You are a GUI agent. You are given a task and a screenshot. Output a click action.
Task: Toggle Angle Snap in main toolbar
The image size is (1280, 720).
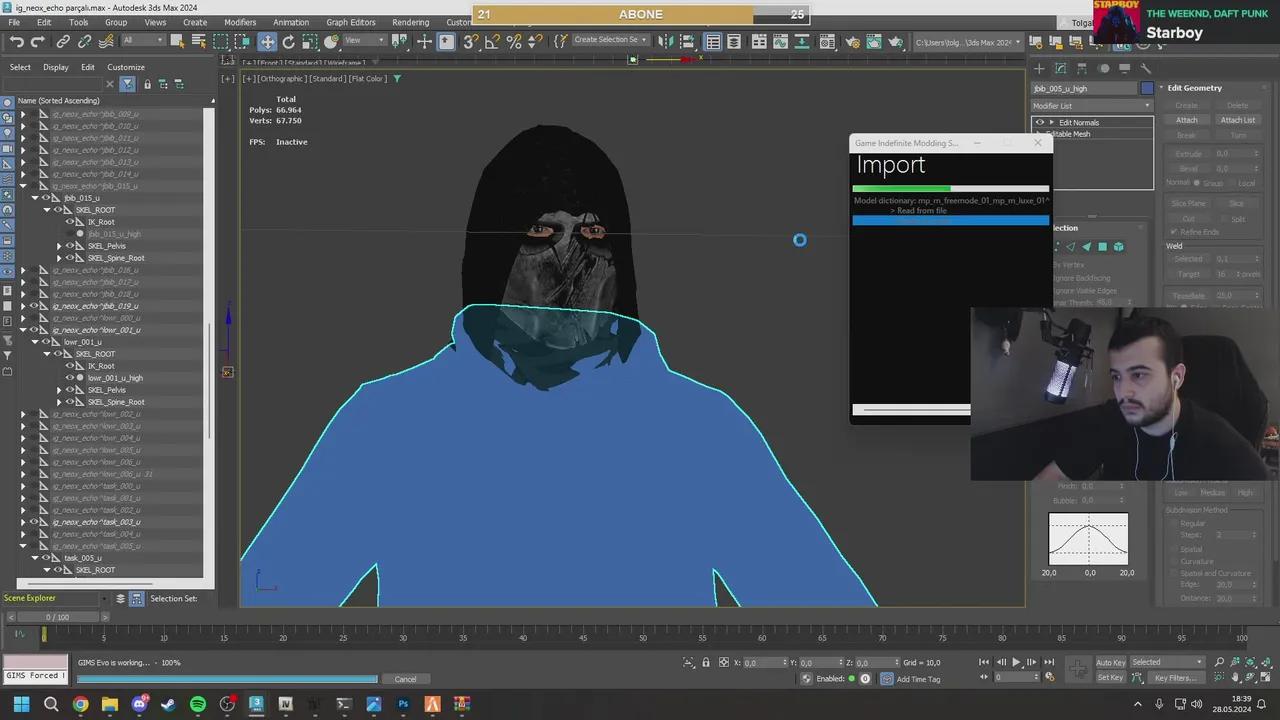(x=492, y=41)
